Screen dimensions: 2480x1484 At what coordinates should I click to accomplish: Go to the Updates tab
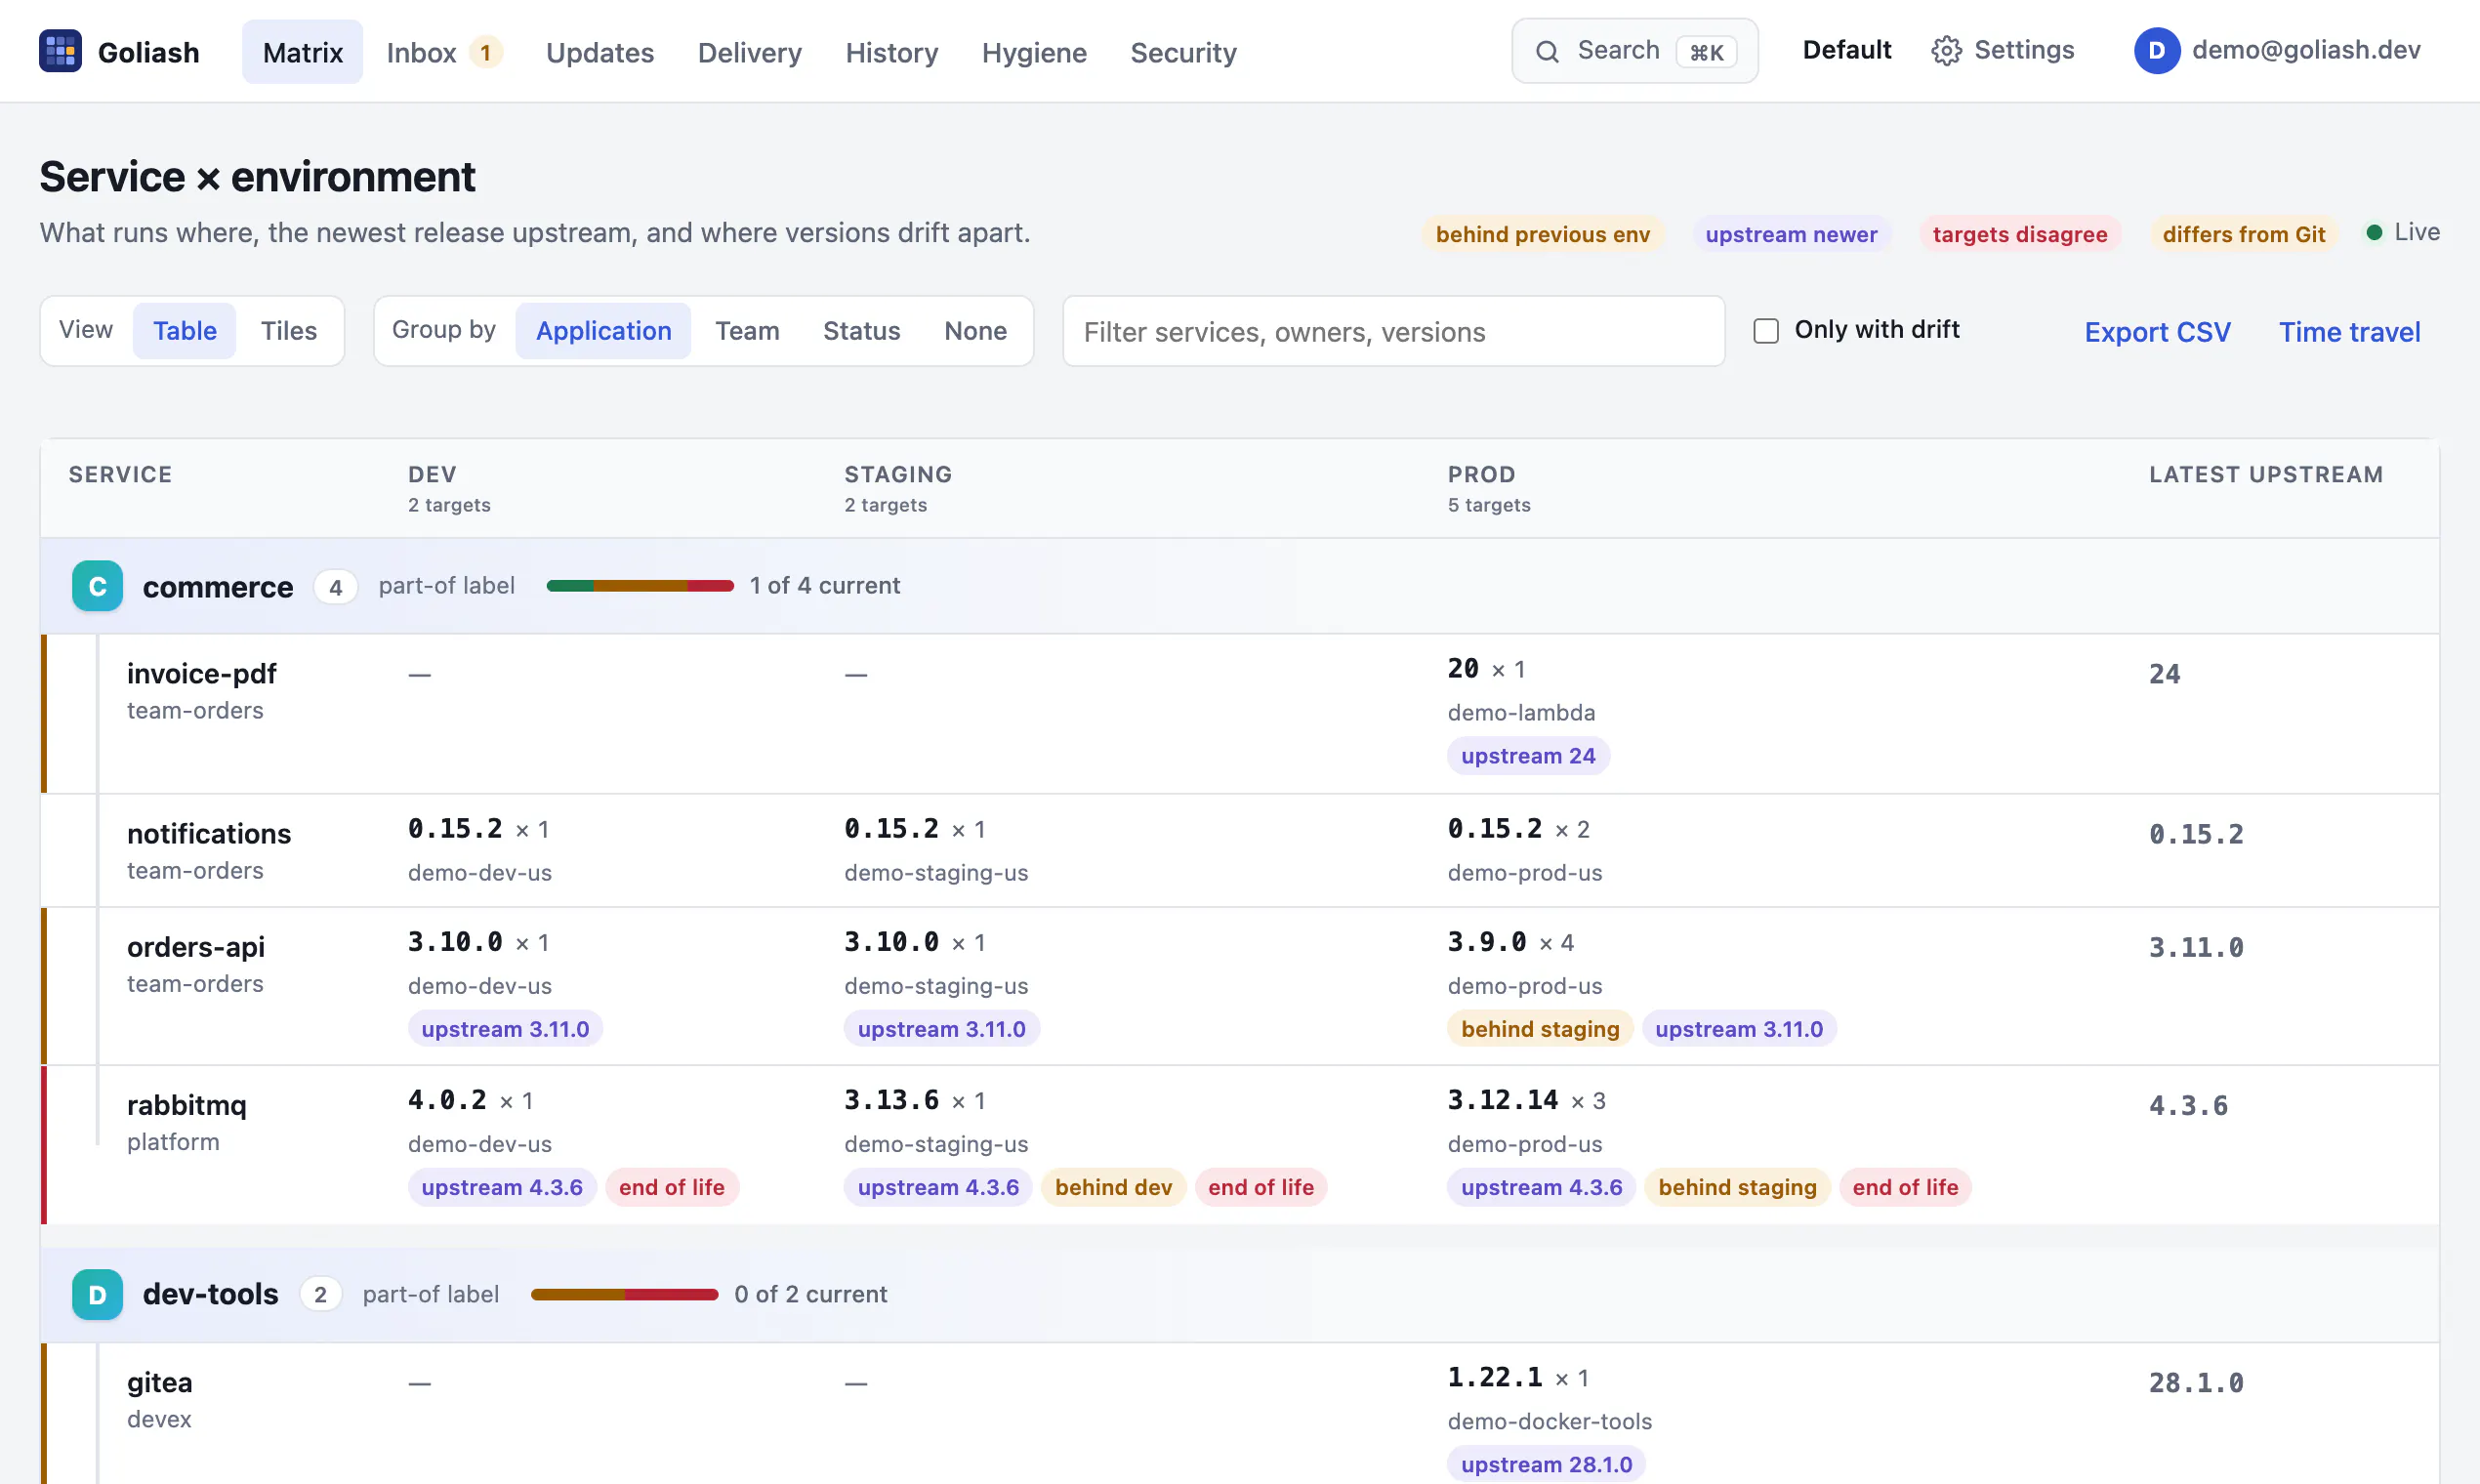coord(600,52)
